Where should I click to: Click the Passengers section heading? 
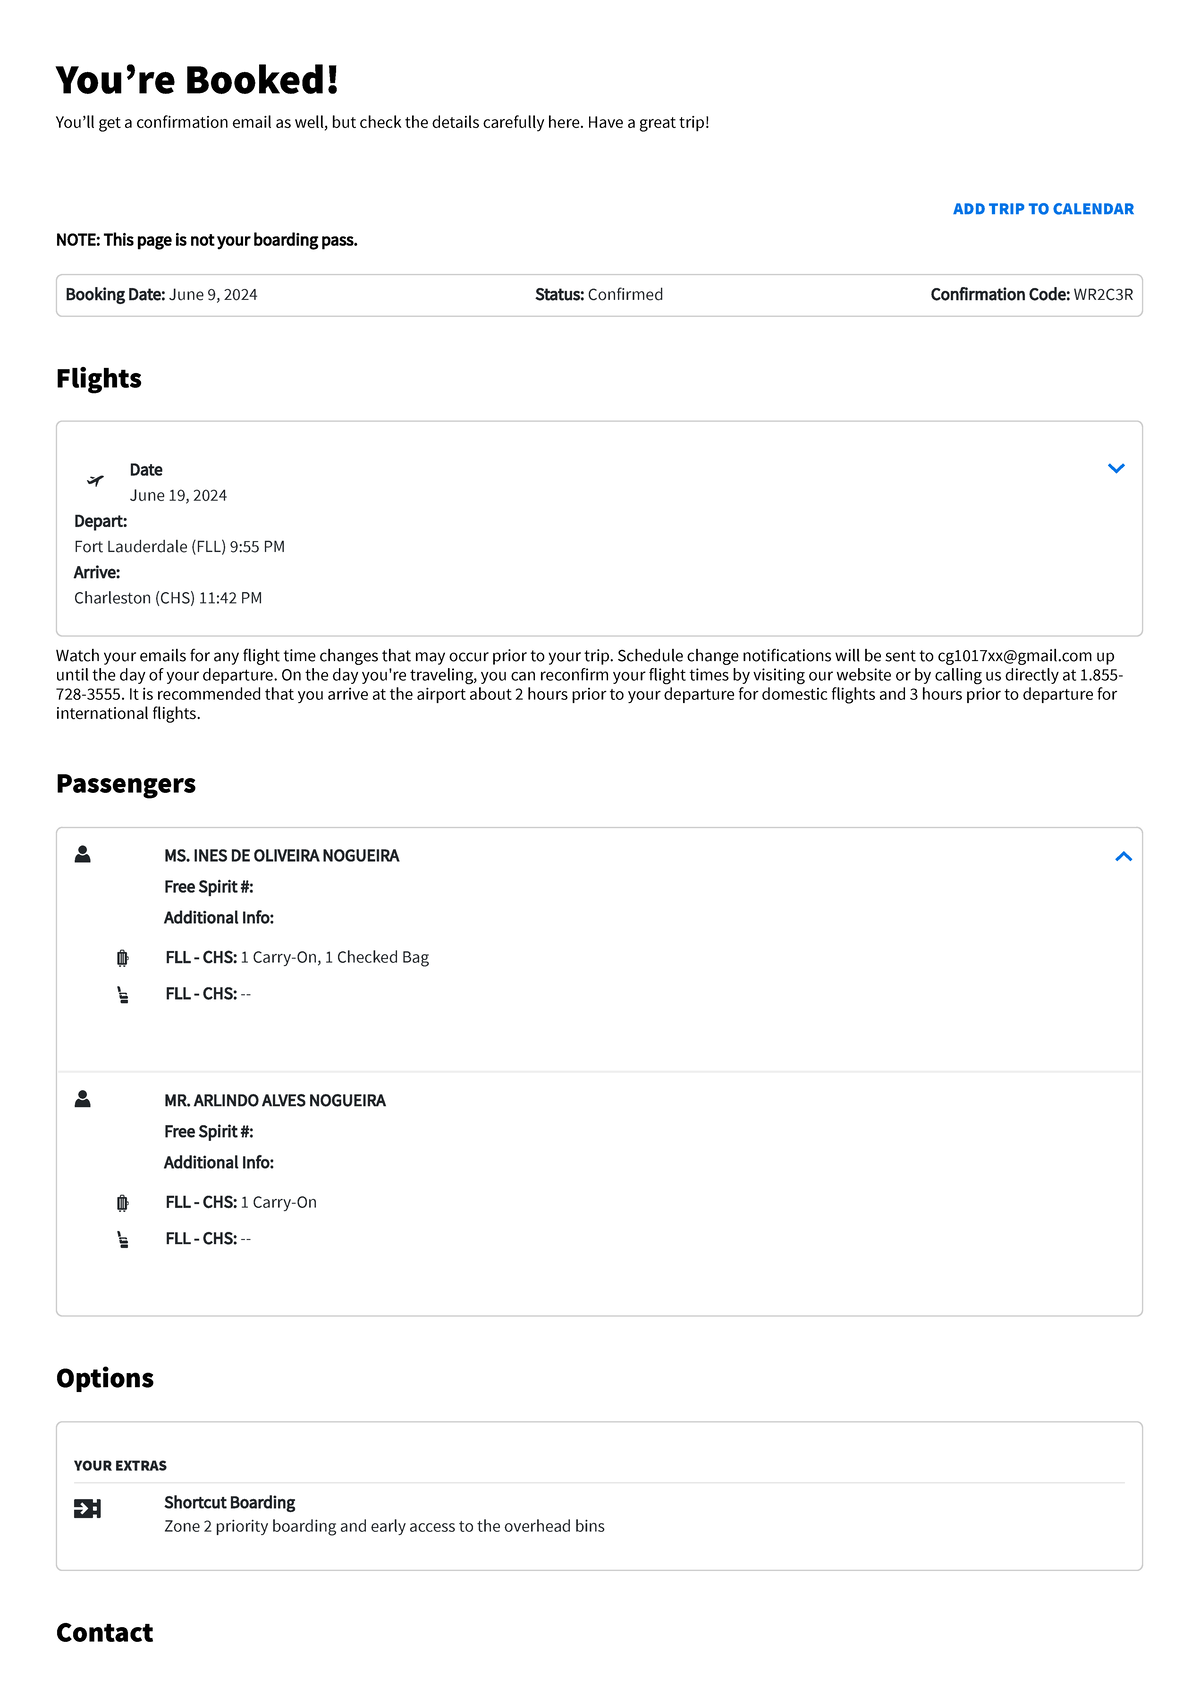[127, 783]
